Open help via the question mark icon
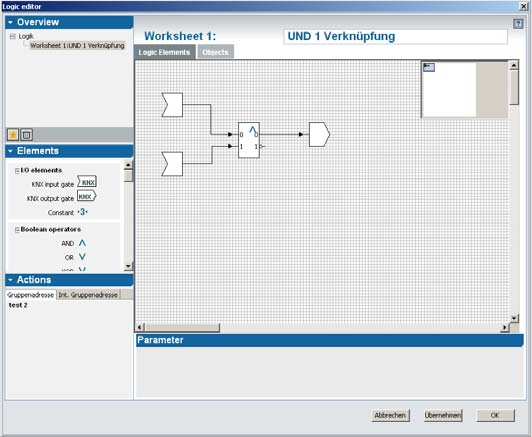This screenshot has width=532, height=437. (x=518, y=24)
